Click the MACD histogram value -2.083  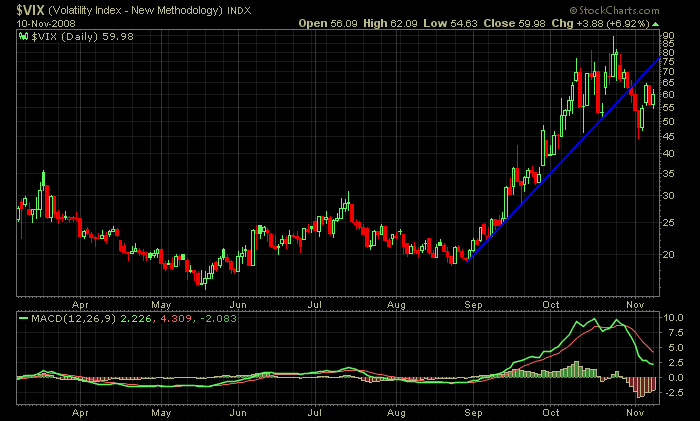click(x=218, y=319)
